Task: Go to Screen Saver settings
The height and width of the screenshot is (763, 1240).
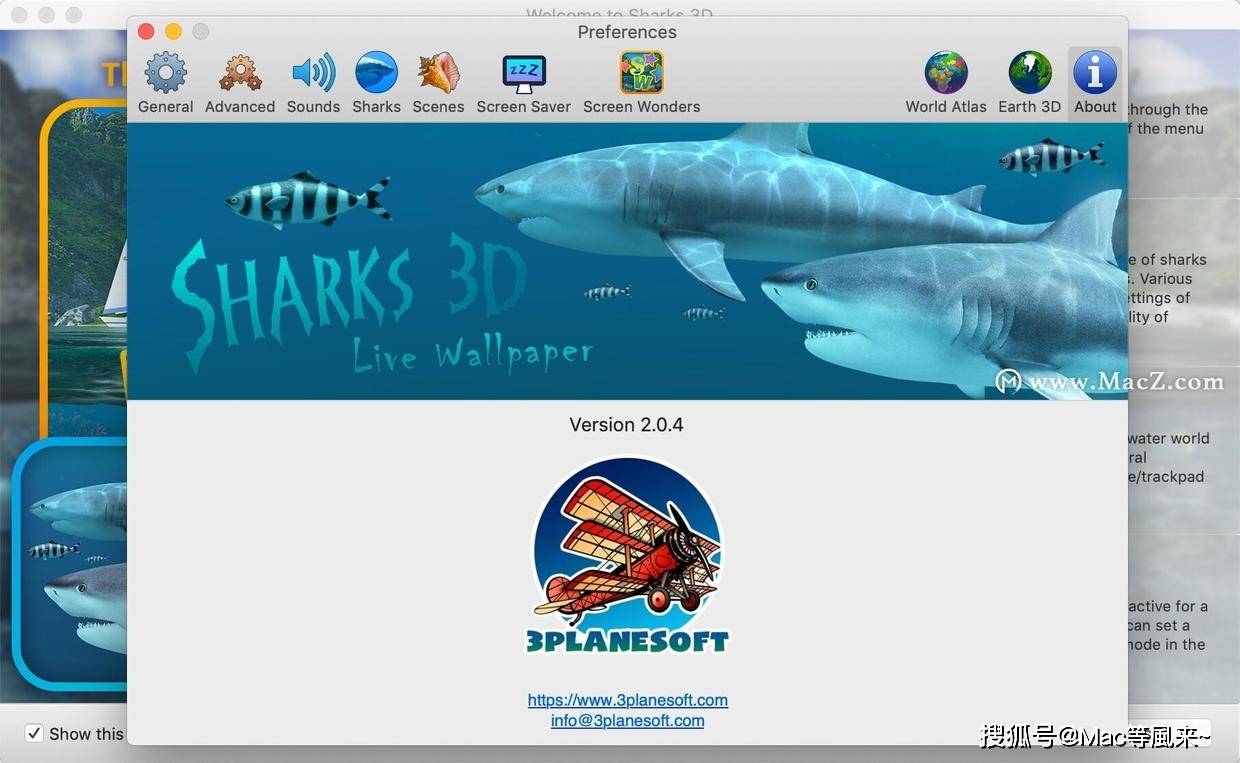Action: coord(524,83)
